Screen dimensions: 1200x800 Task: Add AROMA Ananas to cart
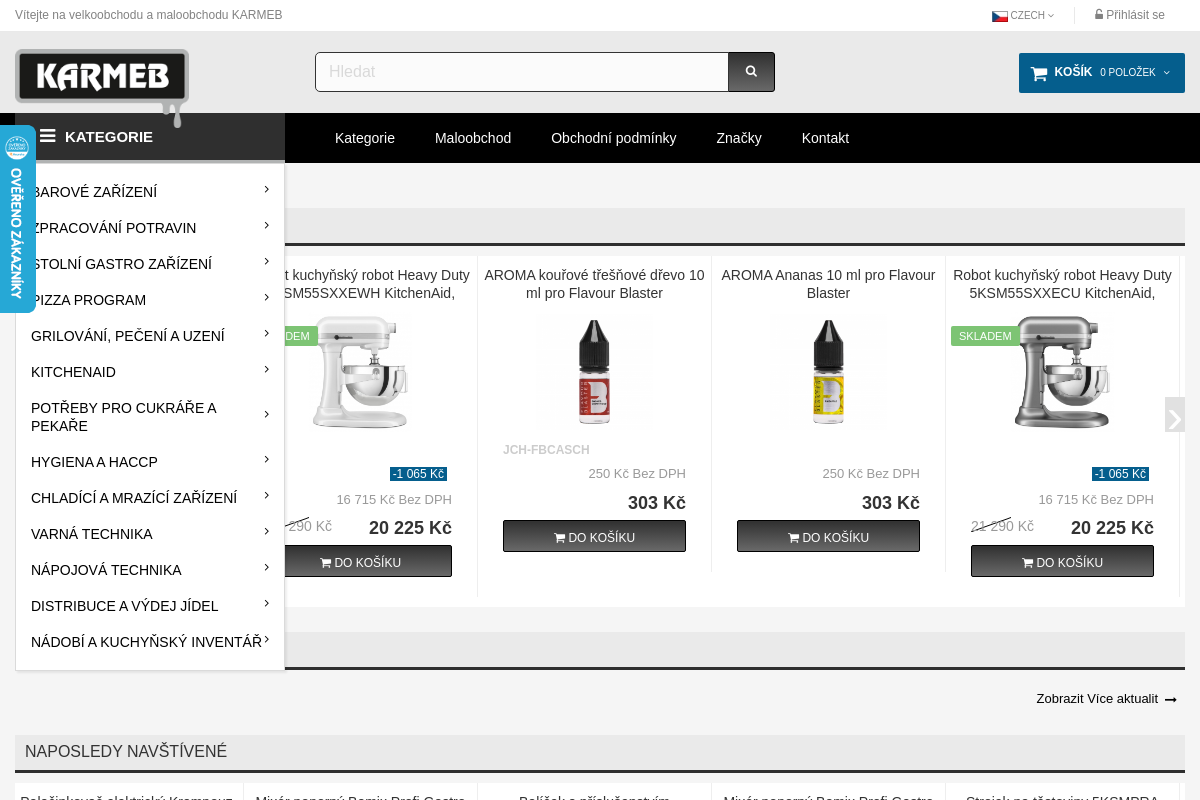click(828, 537)
